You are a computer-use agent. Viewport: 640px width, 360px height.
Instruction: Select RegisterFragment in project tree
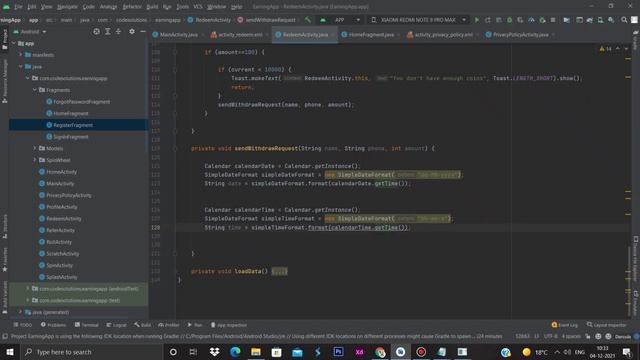click(73, 125)
